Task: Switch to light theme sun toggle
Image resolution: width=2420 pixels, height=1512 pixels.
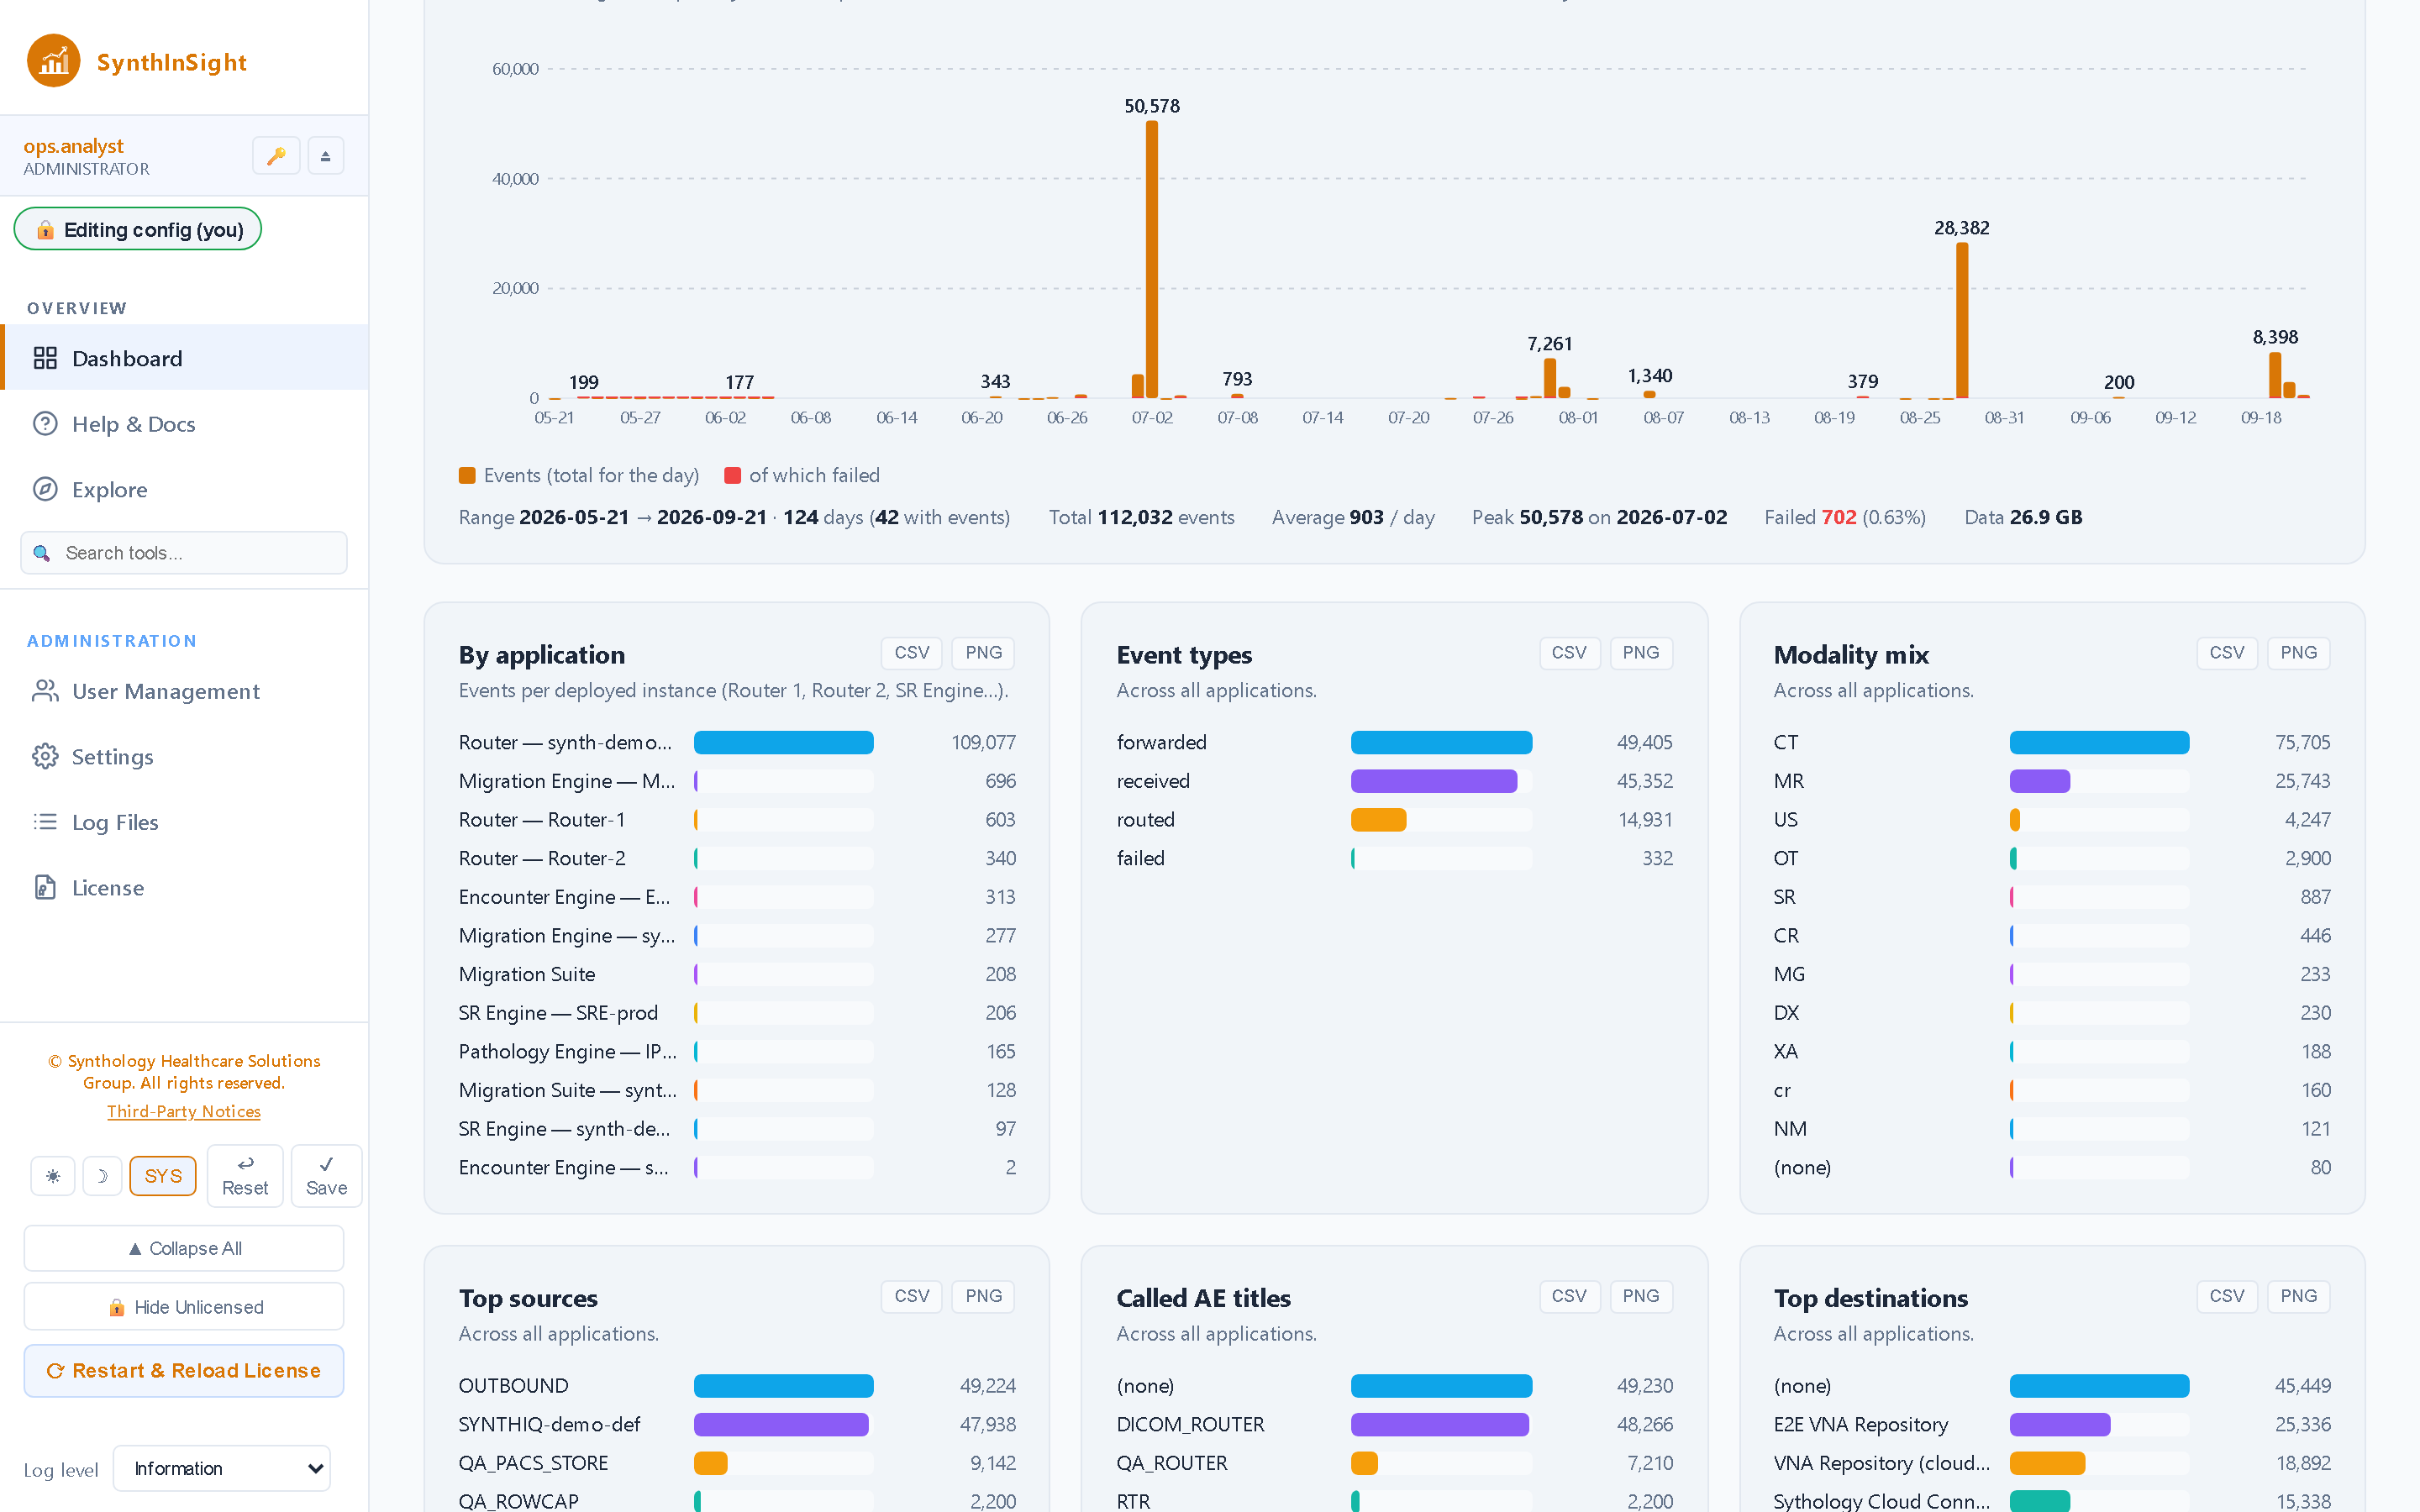Action: pos(53,1176)
